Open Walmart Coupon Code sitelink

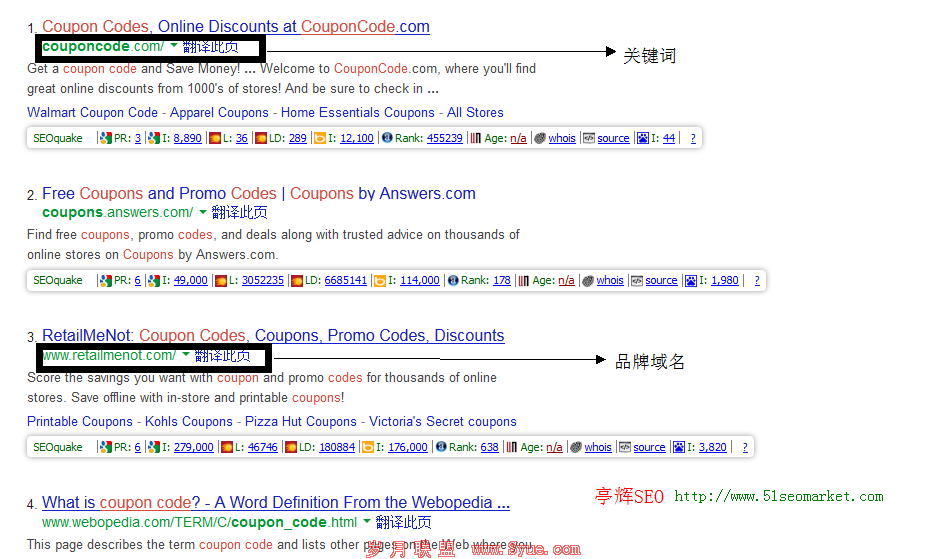(x=92, y=113)
